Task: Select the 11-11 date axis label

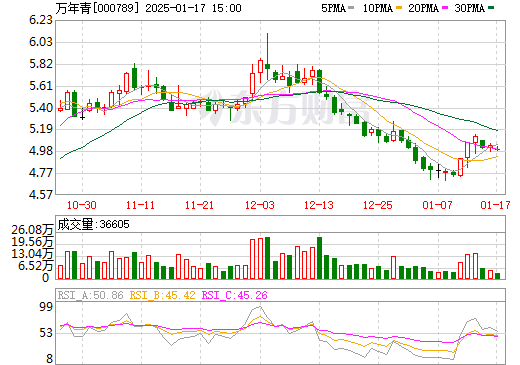Action: (x=141, y=205)
